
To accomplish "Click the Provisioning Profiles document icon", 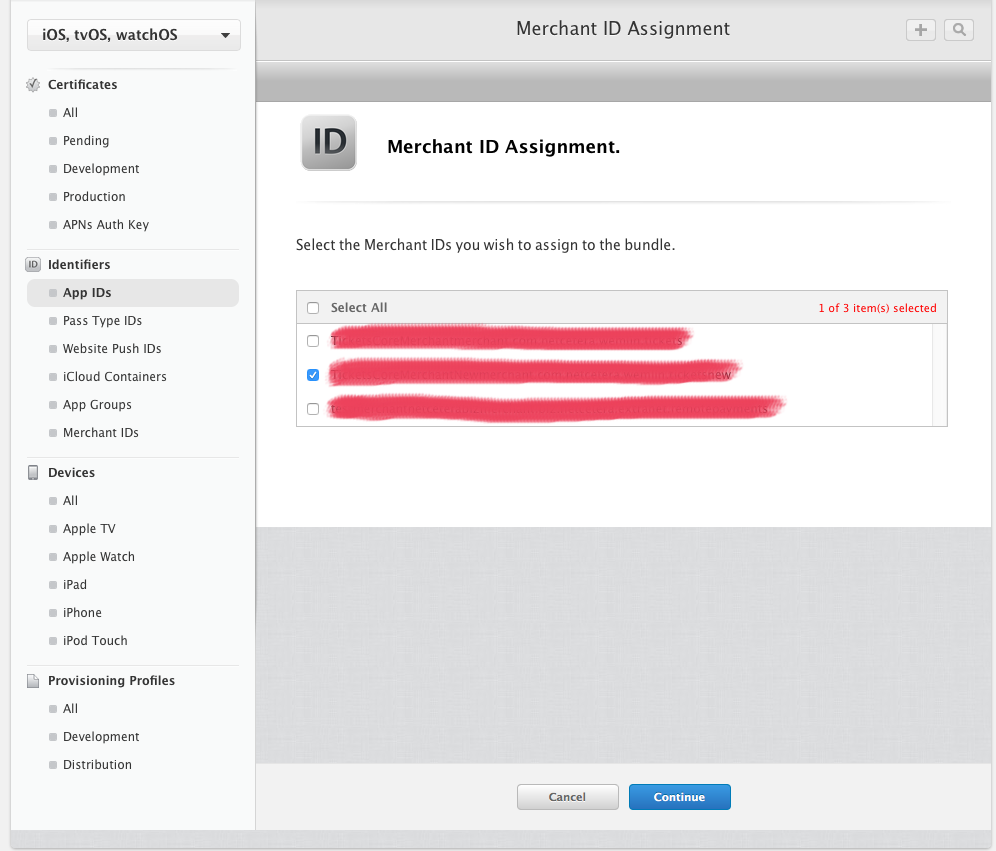I will 33,681.
